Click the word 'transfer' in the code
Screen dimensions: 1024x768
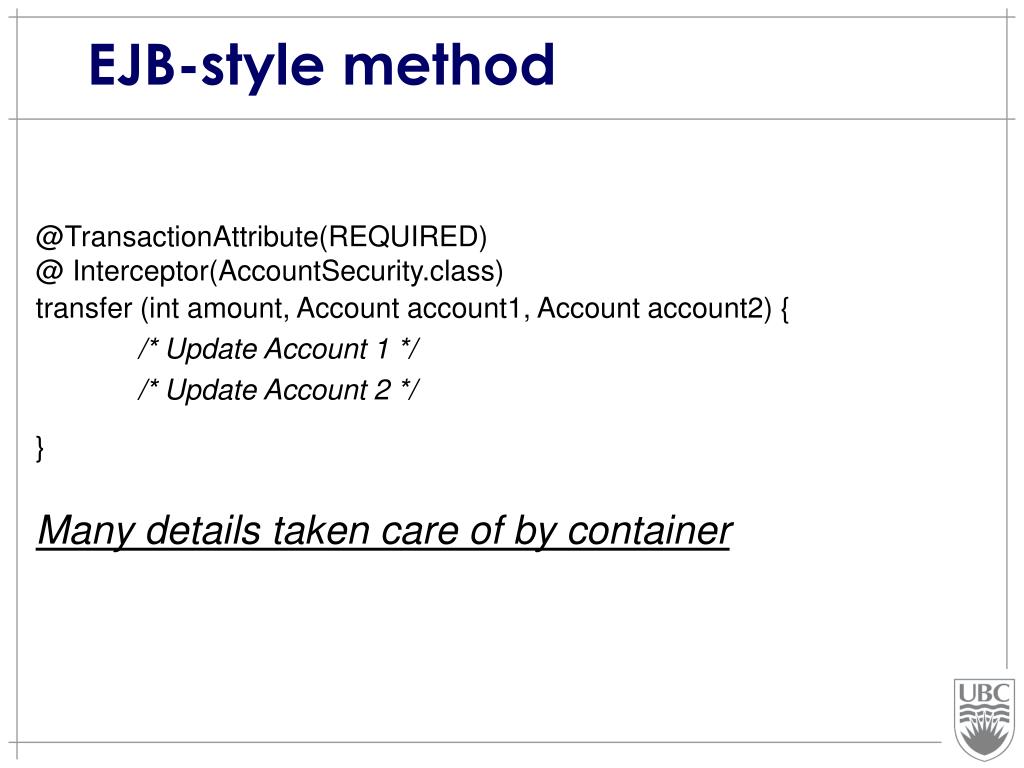(84, 309)
